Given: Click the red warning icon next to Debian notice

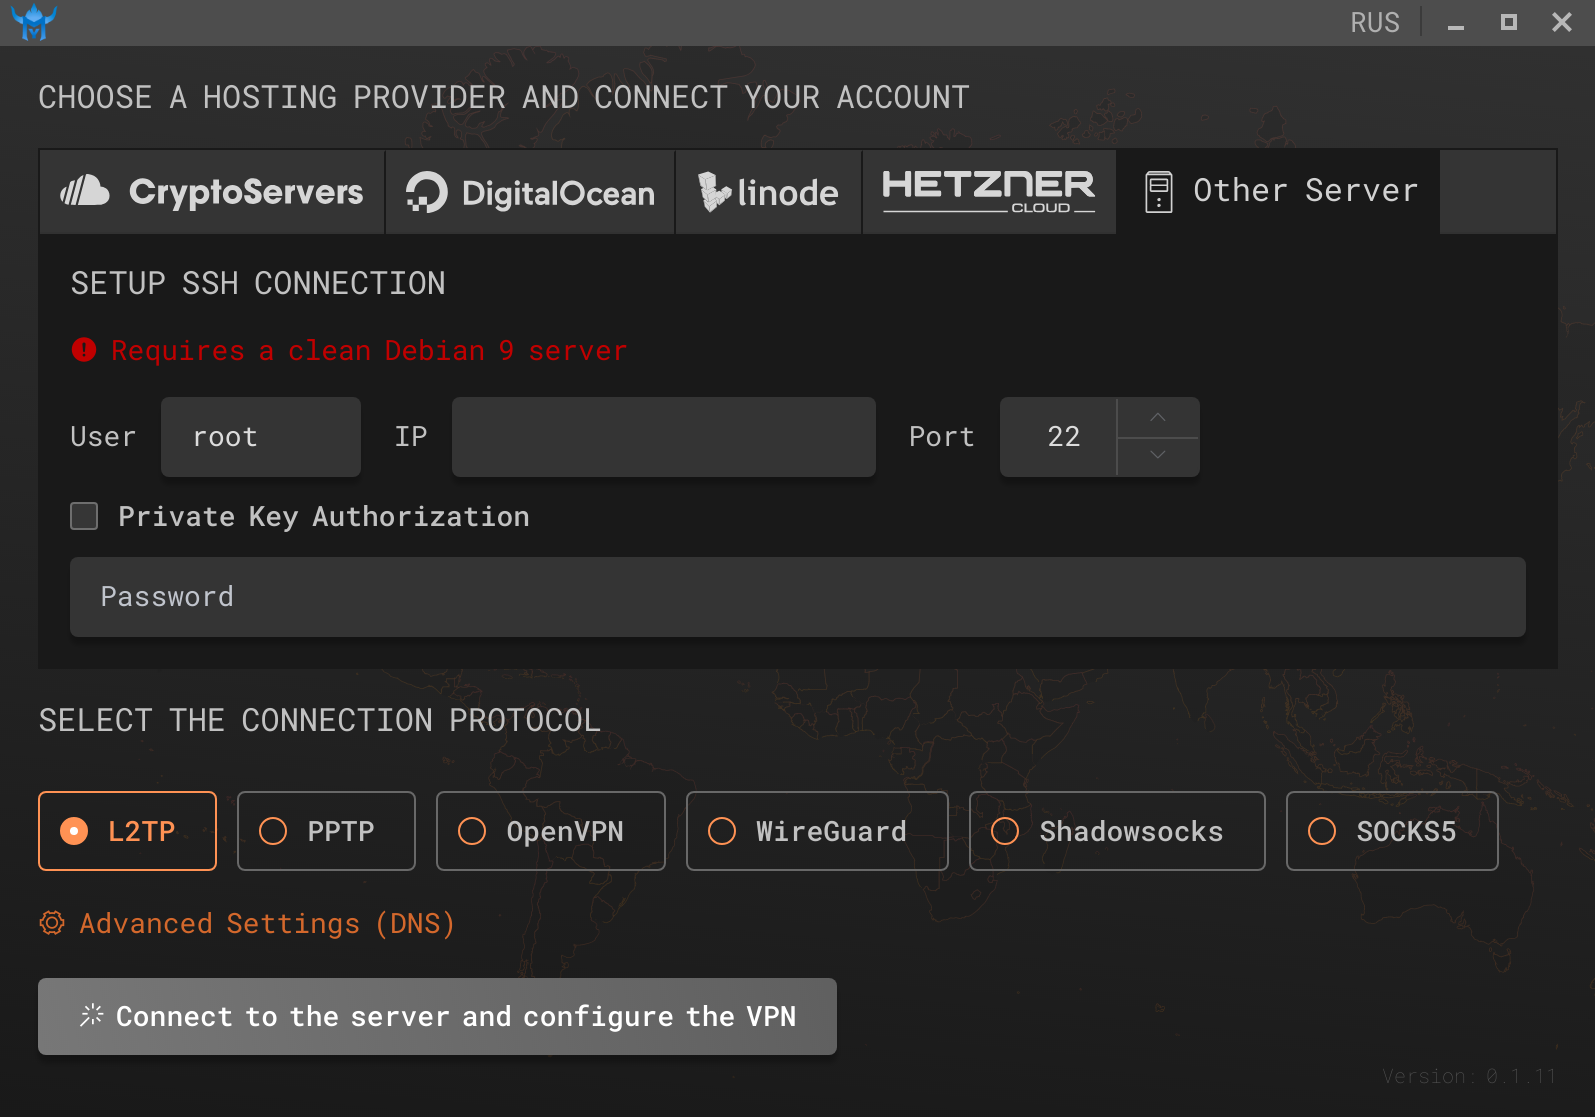Looking at the screenshot, I should (84, 350).
